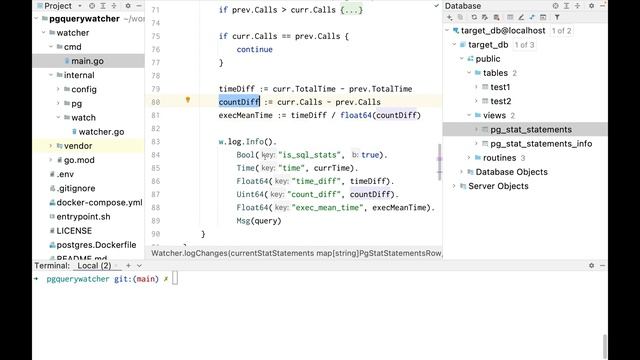640x360 pixels.
Task: Expand the vendor folder
Action: tap(51, 146)
